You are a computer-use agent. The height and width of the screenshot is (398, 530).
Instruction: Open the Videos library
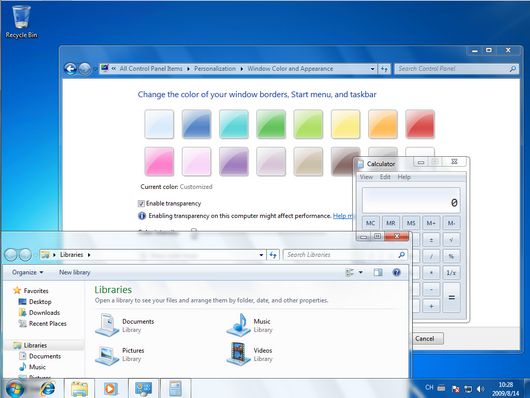[249, 354]
